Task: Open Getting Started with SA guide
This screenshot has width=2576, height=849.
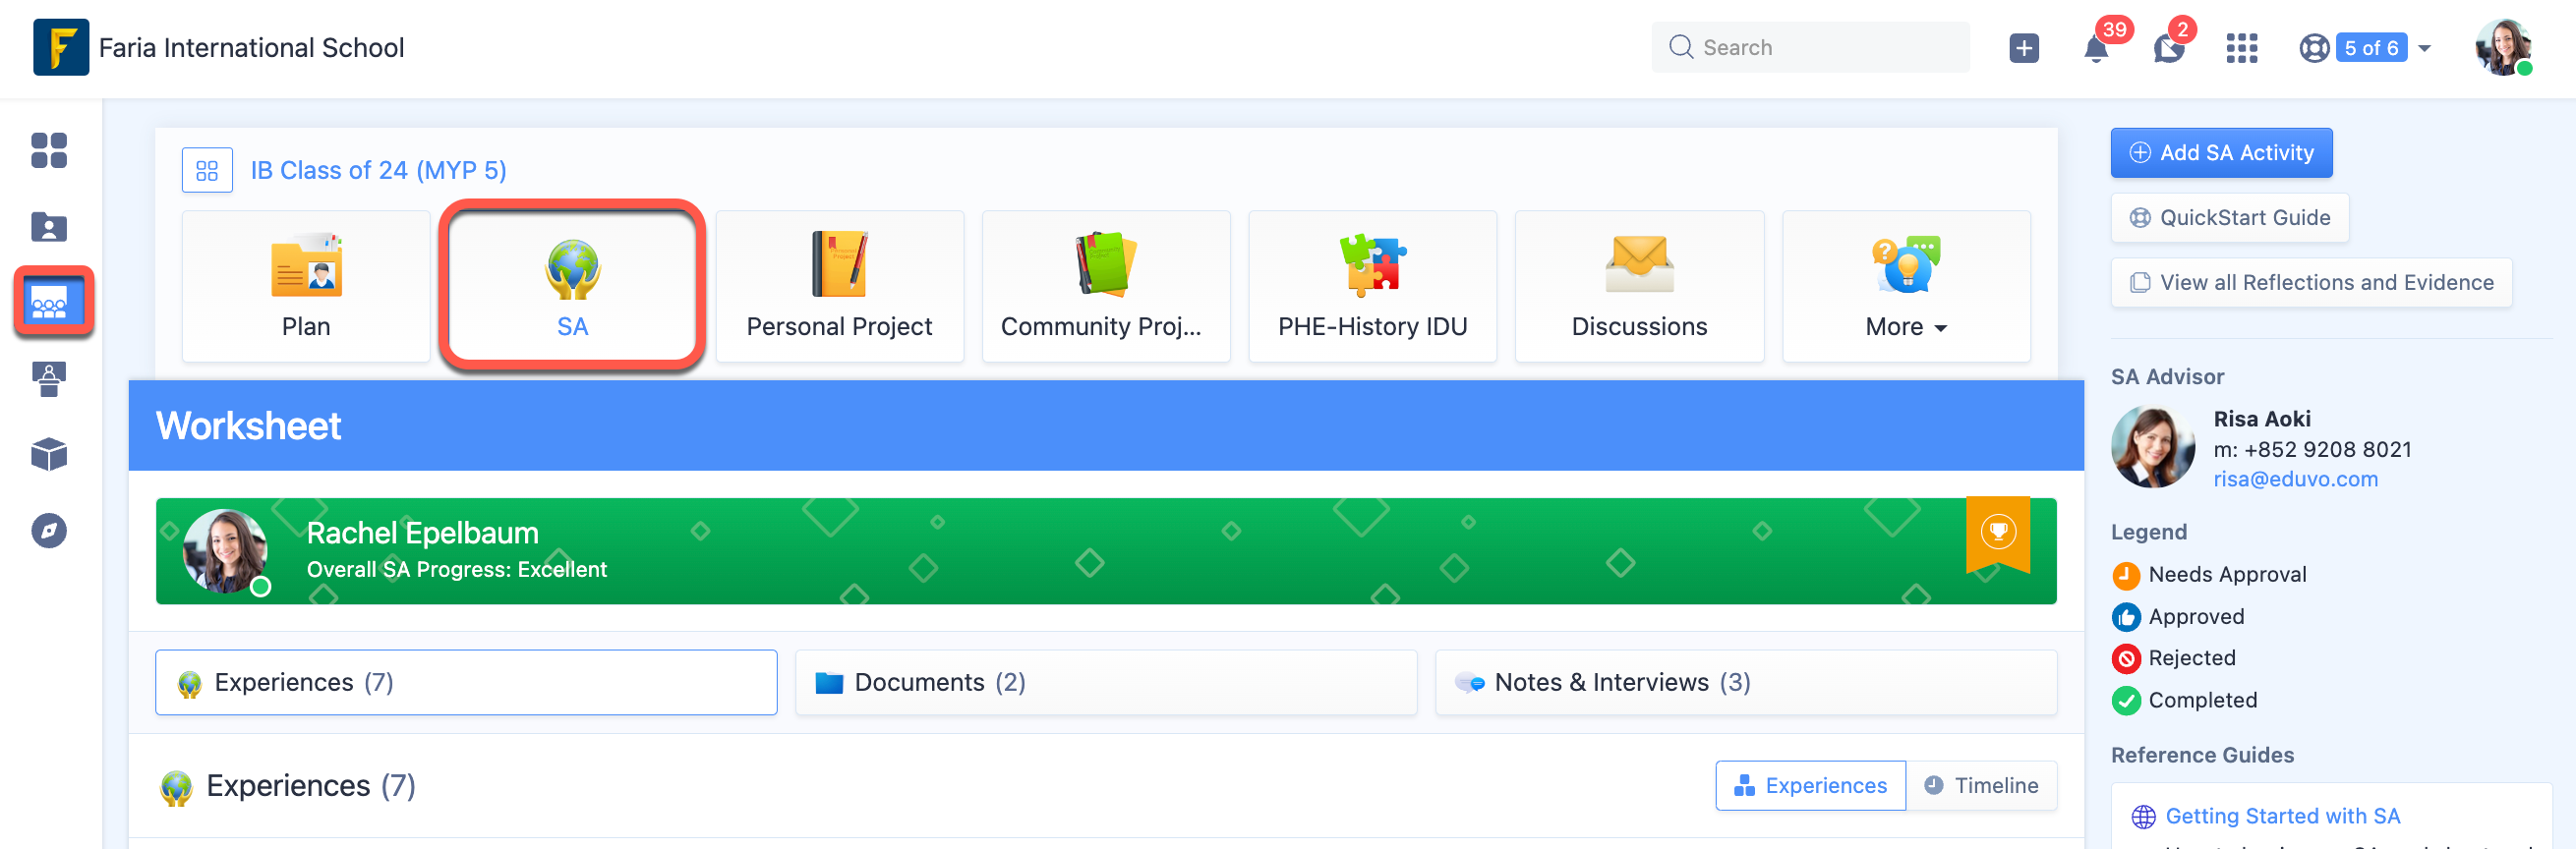Action: pyautogui.click(x=2282, y=816)
